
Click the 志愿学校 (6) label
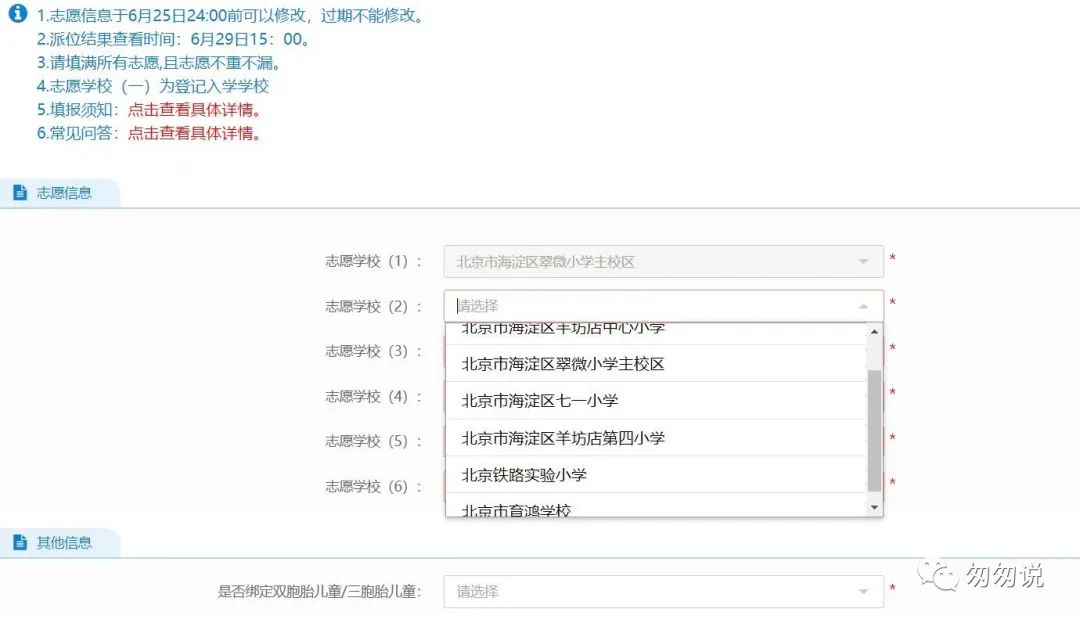pos(373,487)
